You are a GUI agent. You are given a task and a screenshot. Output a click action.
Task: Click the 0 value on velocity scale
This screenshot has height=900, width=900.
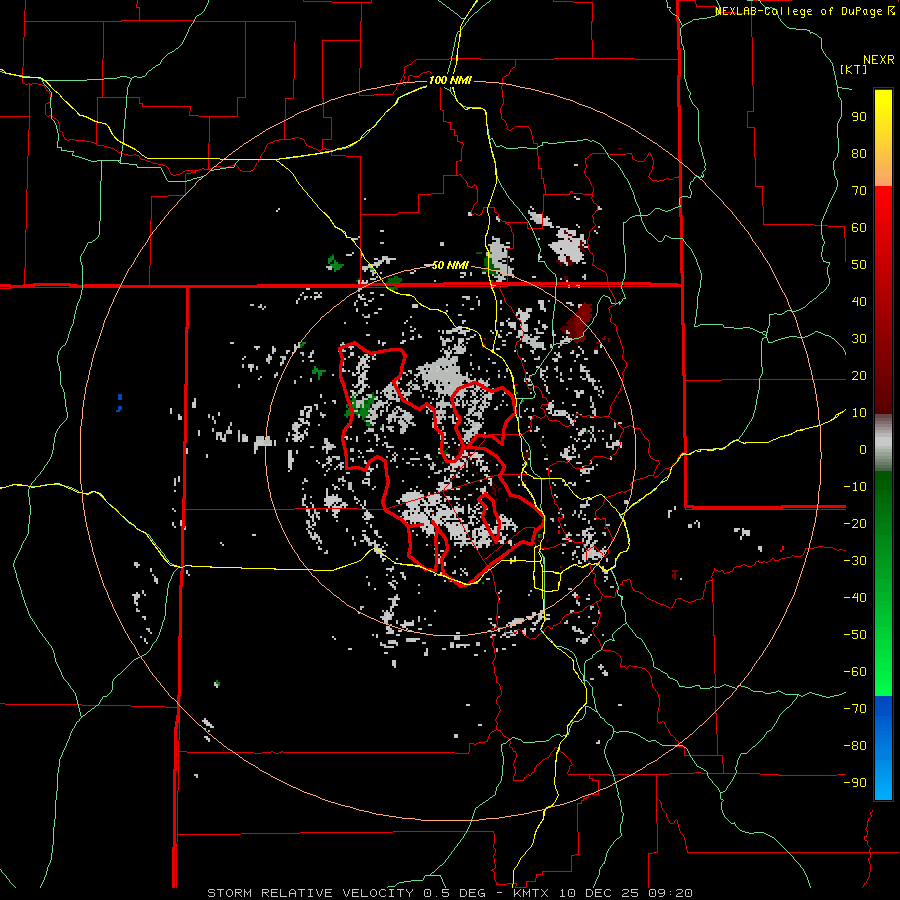tap(861, 450)
